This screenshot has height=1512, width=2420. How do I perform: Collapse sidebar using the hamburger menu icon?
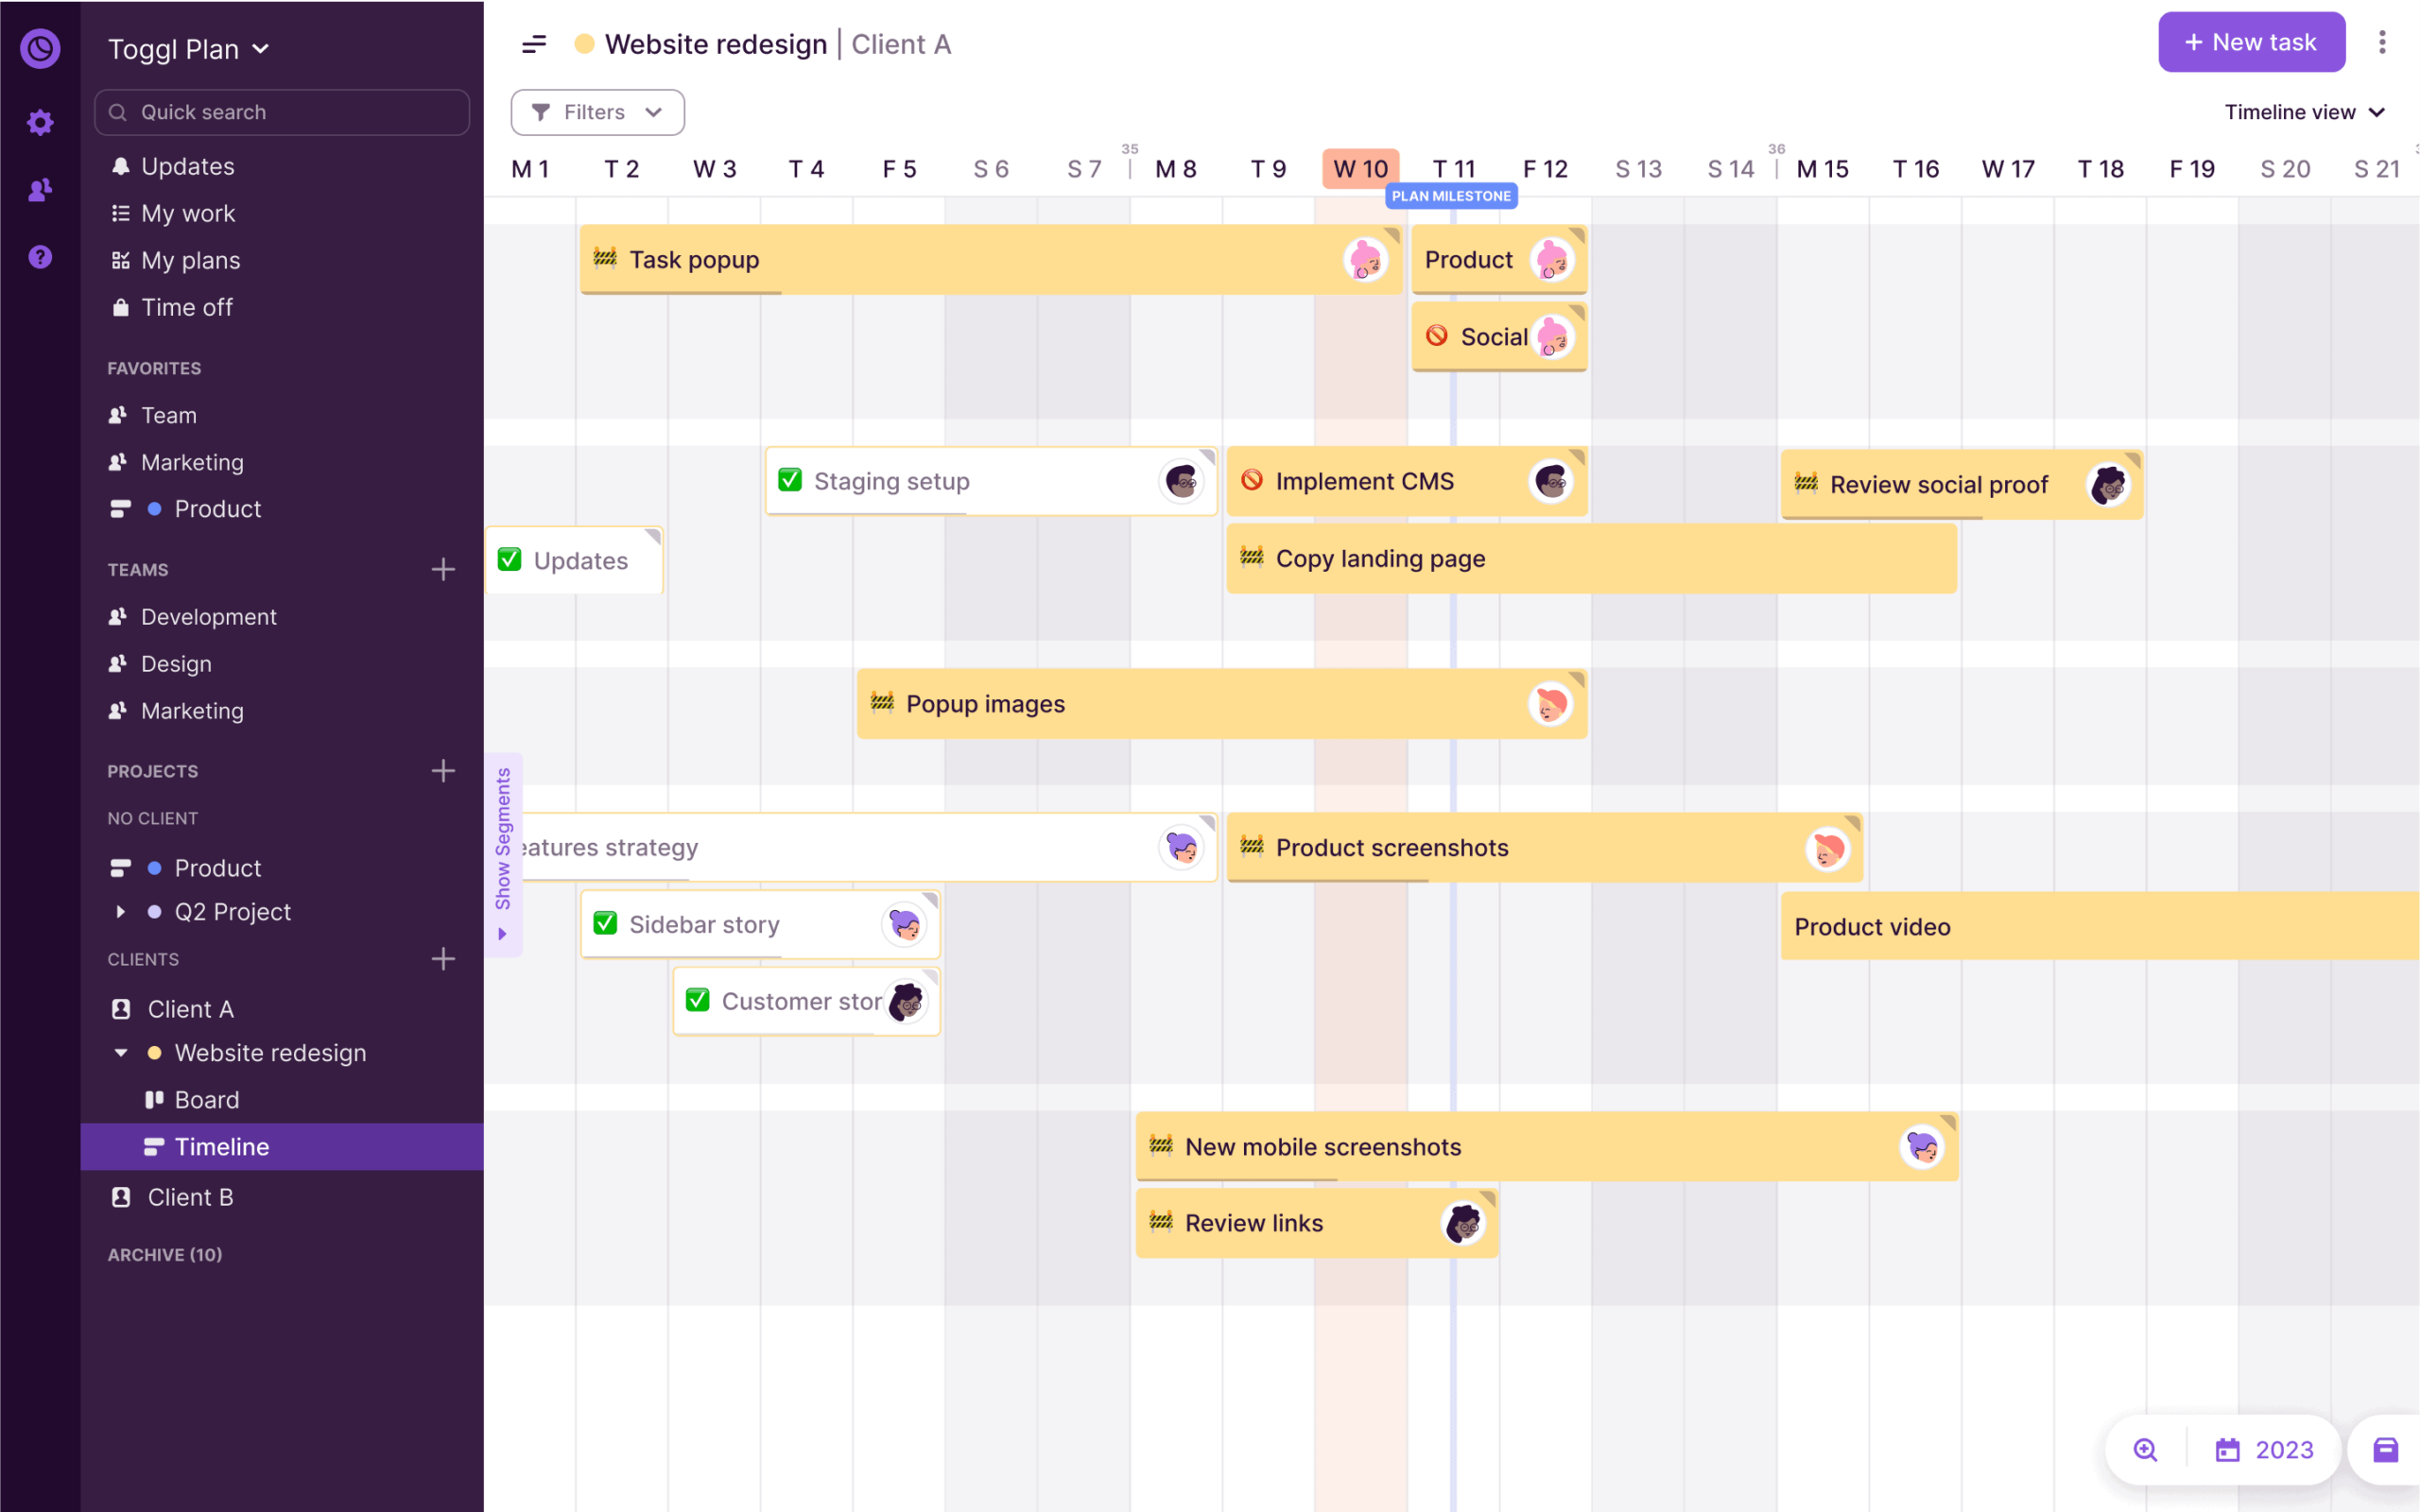click(534, 44)
